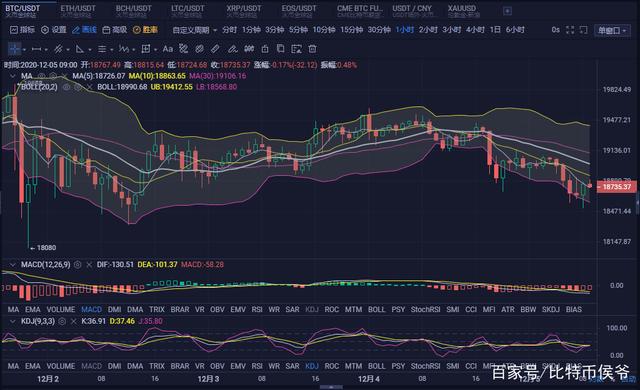Toggle the 指标 indicators button
The height and width of the screenshot is (390, 640).
coord(22,30)
